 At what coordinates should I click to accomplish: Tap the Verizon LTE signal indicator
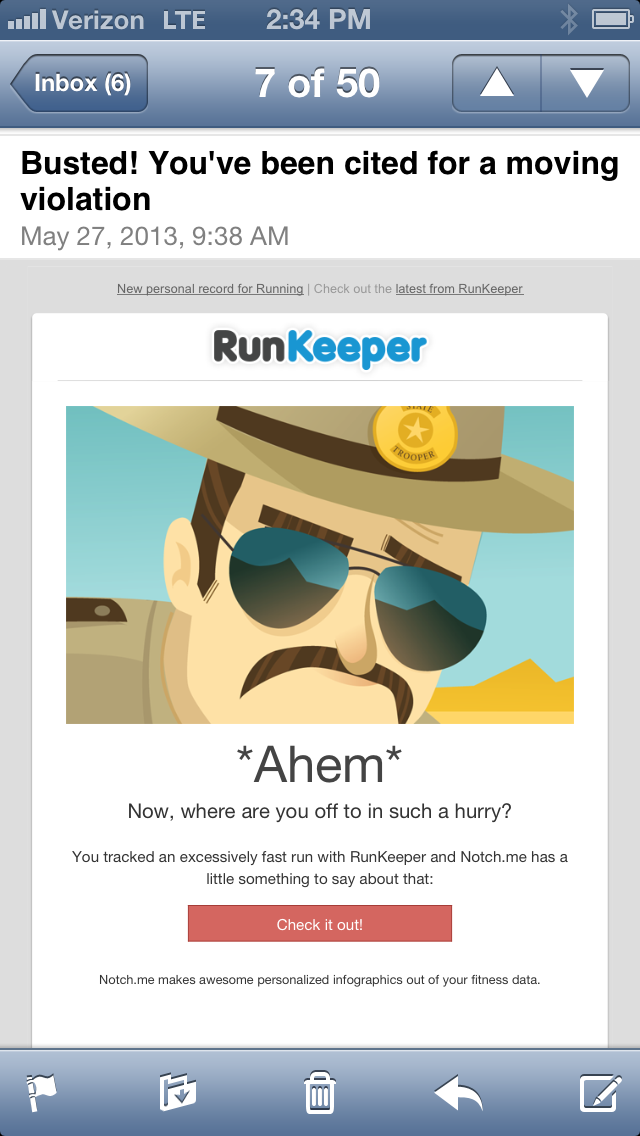coord(107,20)
